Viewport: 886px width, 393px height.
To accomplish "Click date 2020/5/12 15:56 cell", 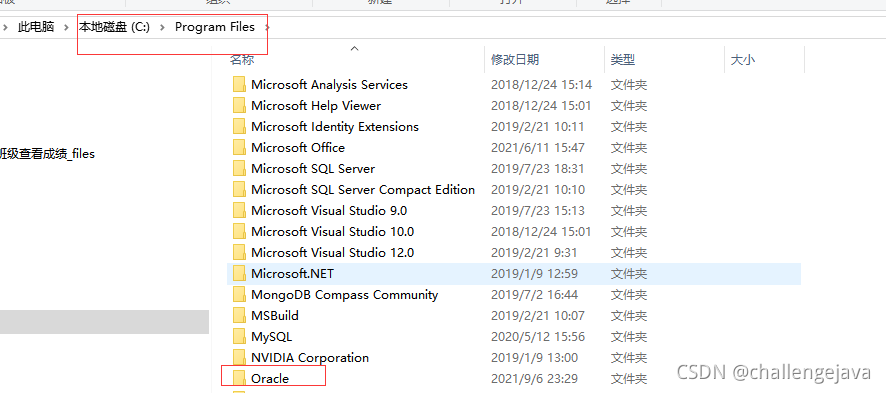I will point(538,337).
